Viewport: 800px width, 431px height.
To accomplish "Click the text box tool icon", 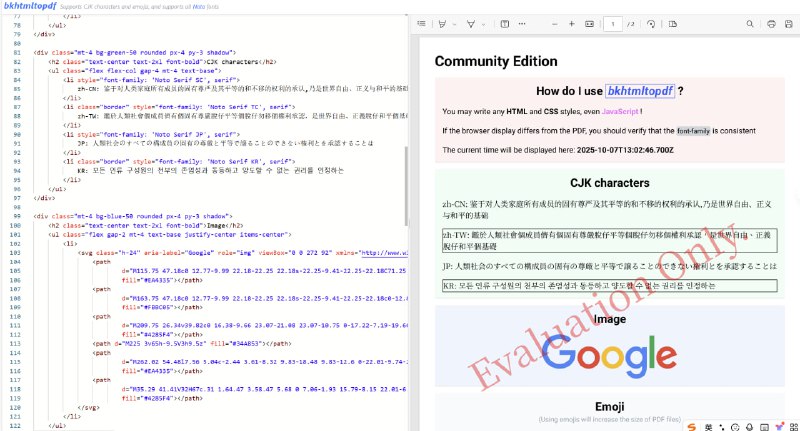I will 505,24.
